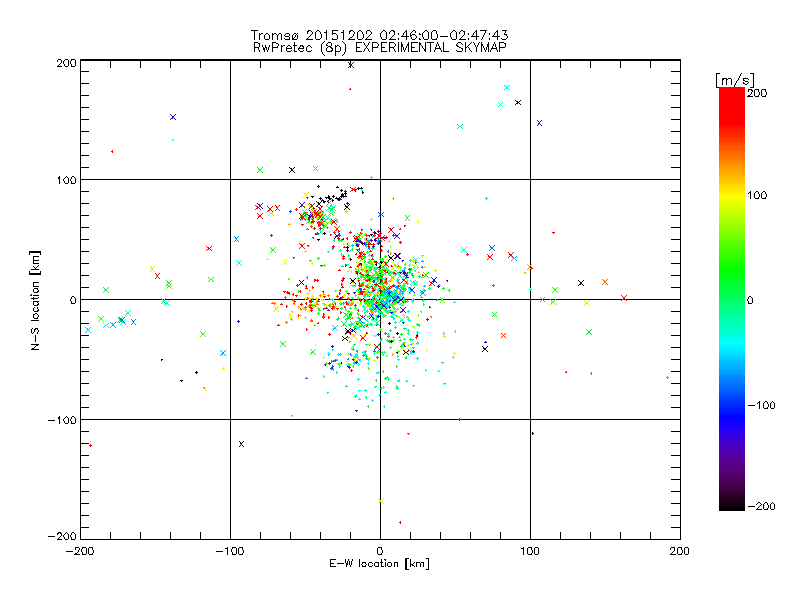800x600 pixels.
Task: Click the y-axis tick label '200' at top
Action: pyautogui.click(x=66, y=63)
